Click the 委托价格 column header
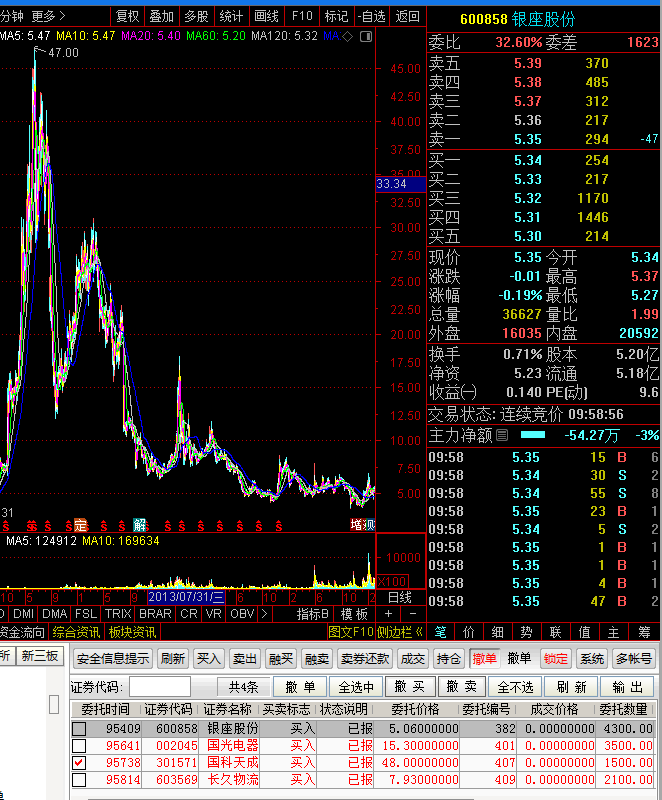 click(x=415, y=710)
